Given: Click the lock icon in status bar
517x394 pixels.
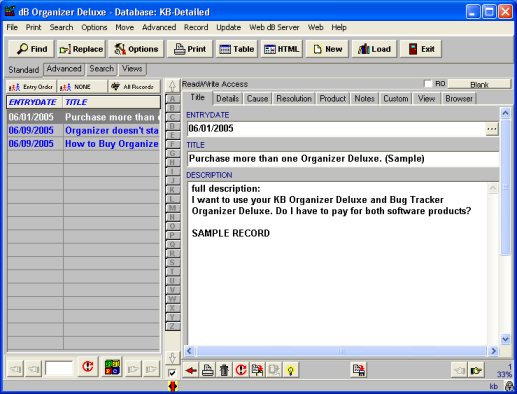Looking at the screenshot, I should (509, 386).
